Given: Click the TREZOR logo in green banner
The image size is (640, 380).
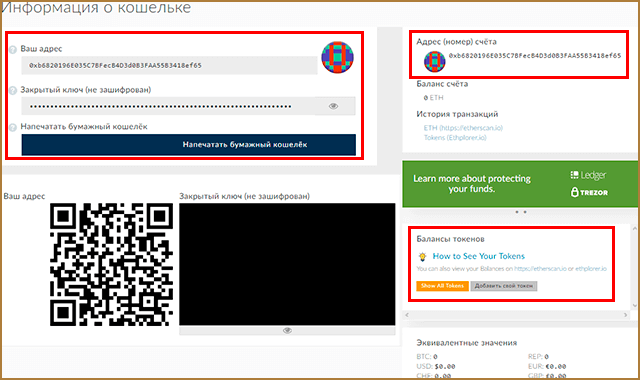Looking at the screenshot, I should pos(589,192).
